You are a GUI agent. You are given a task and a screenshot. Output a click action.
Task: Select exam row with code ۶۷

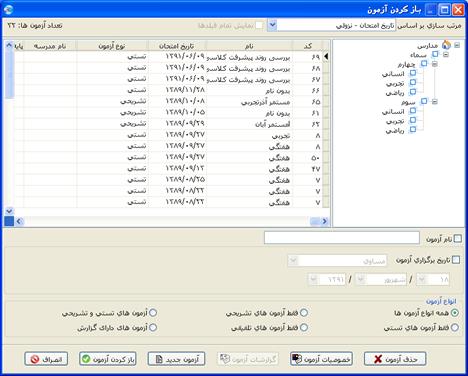click(x=169, y=79)
